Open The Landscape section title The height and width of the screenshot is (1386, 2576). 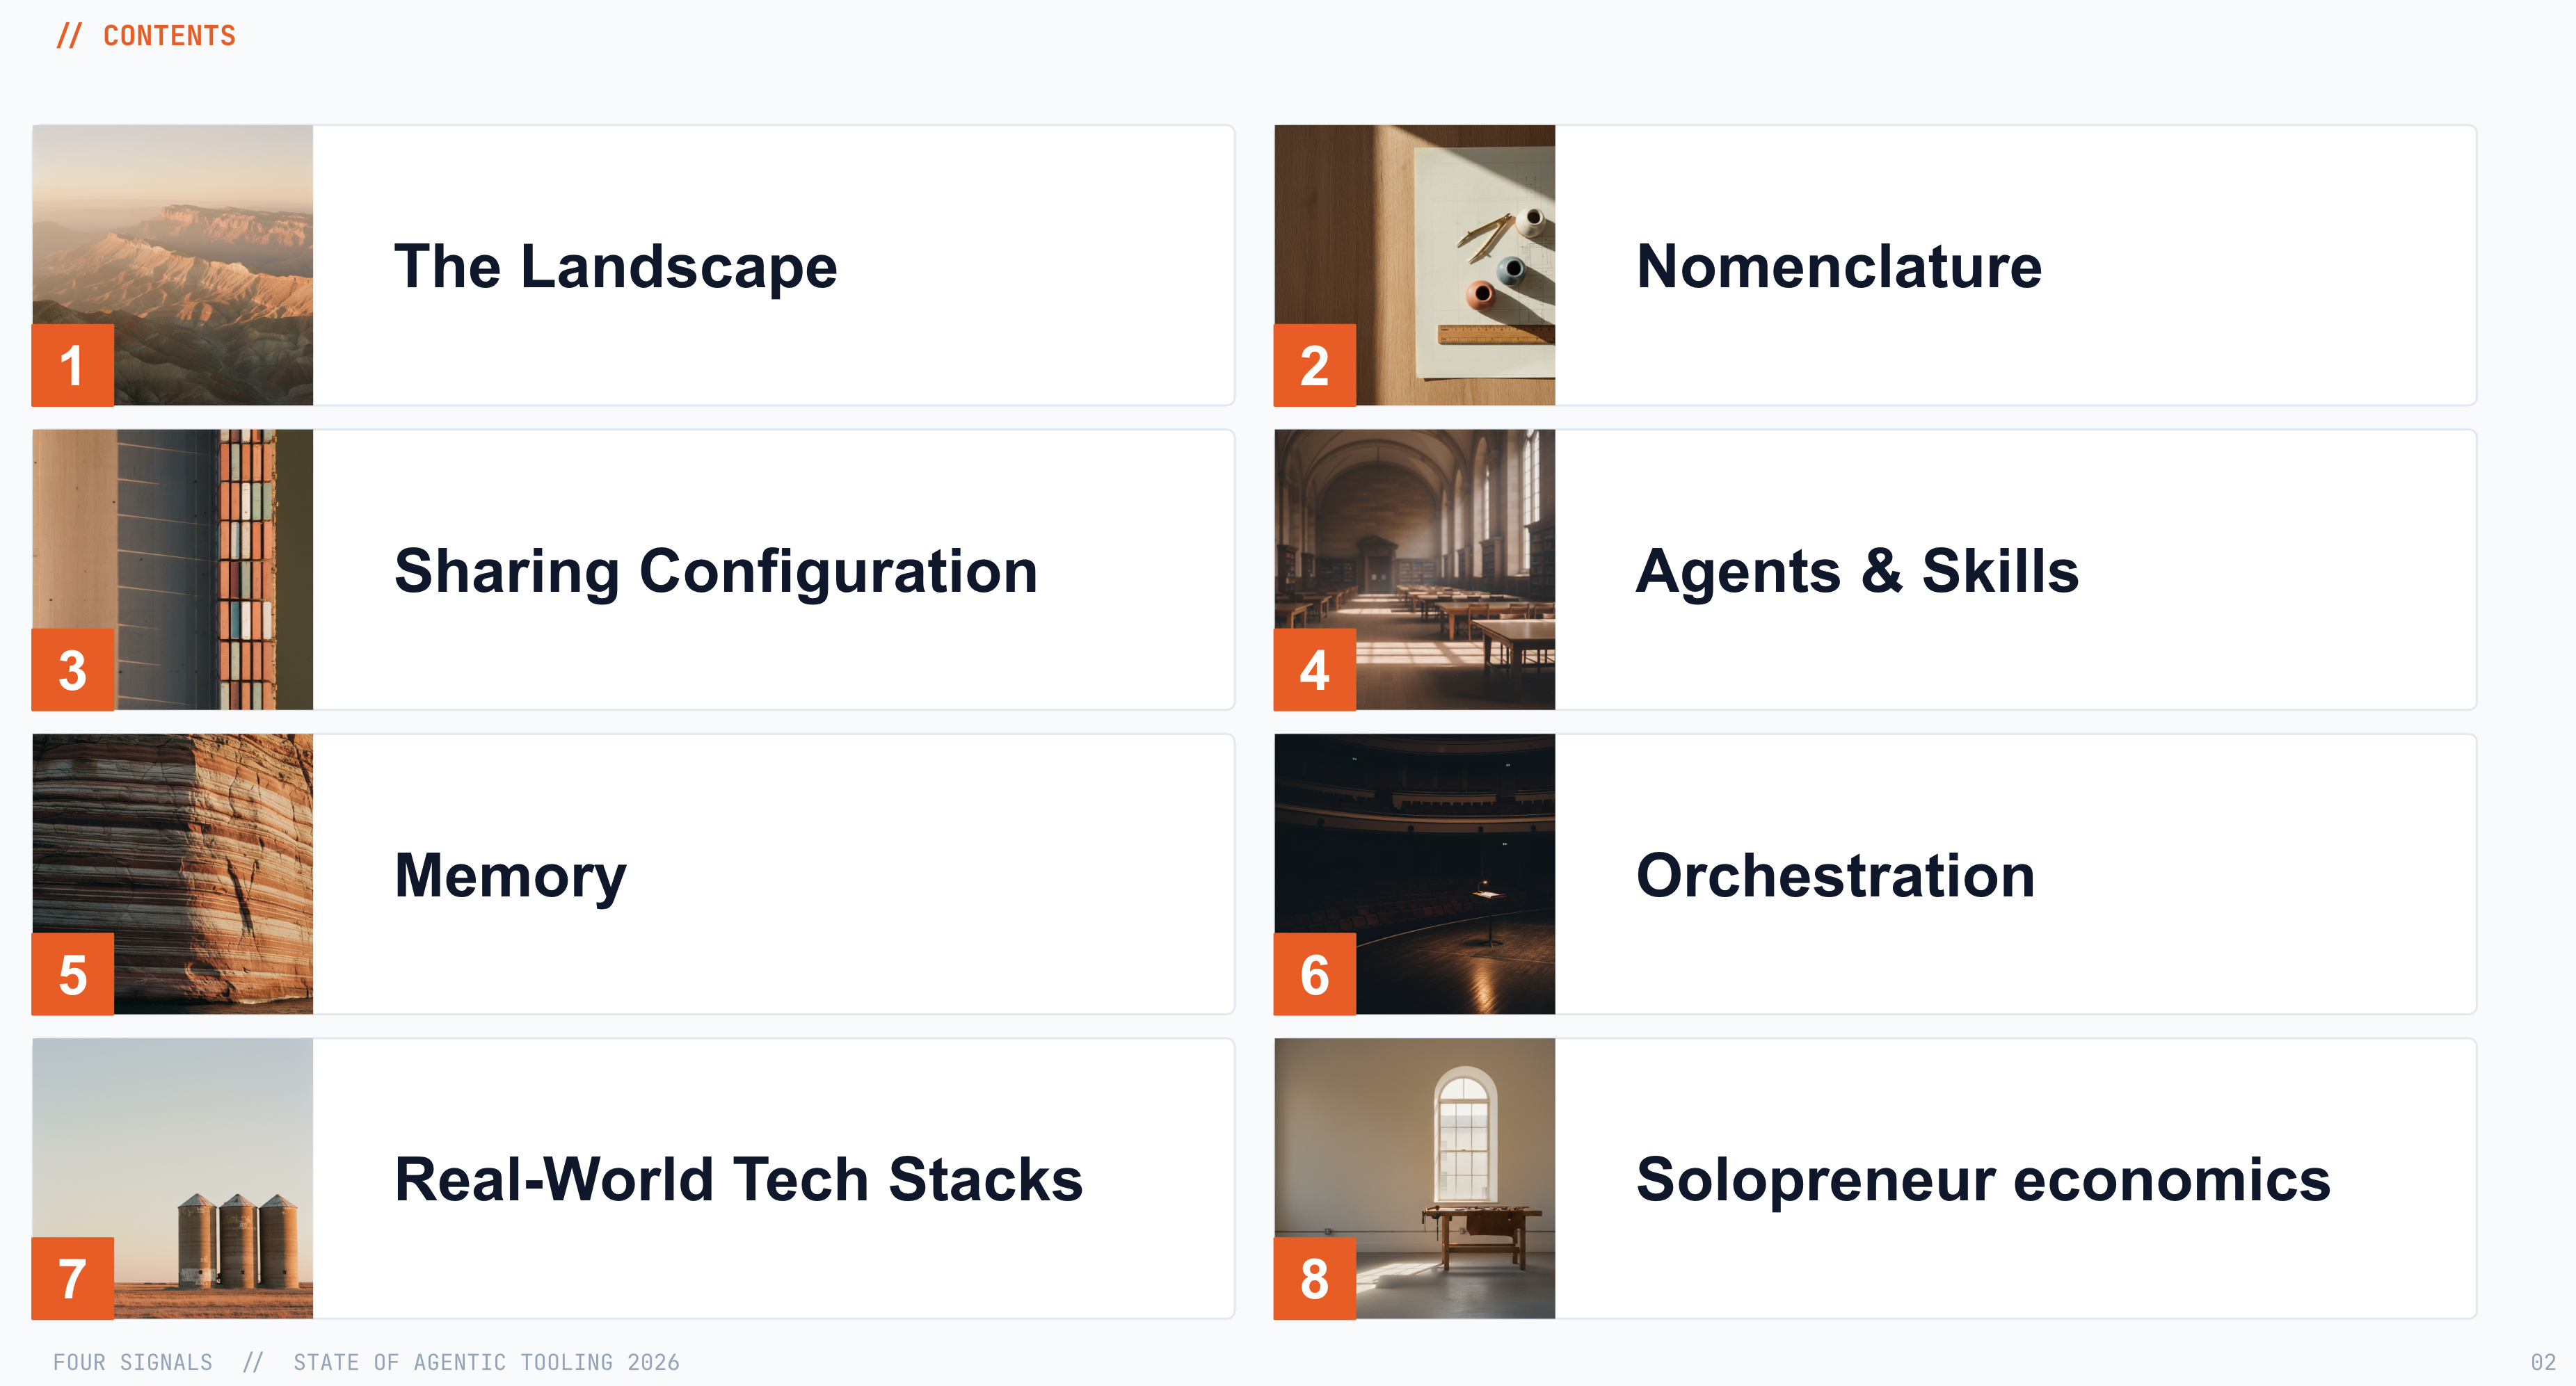pyautogui.click(x=615, y=267)
